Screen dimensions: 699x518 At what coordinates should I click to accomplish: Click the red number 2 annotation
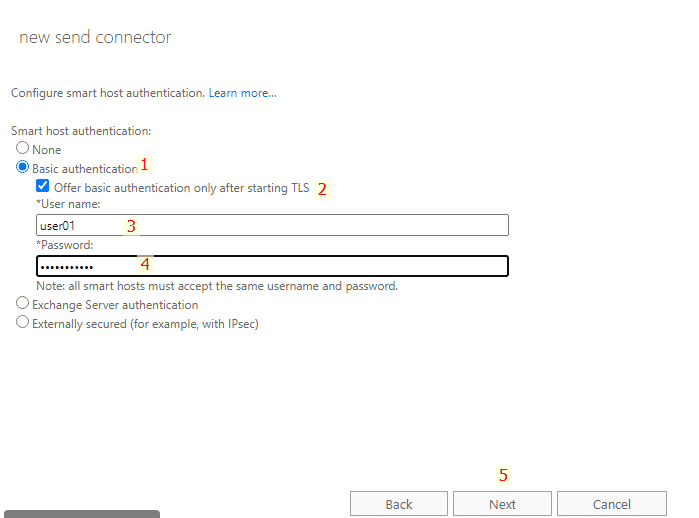(322, 188)
